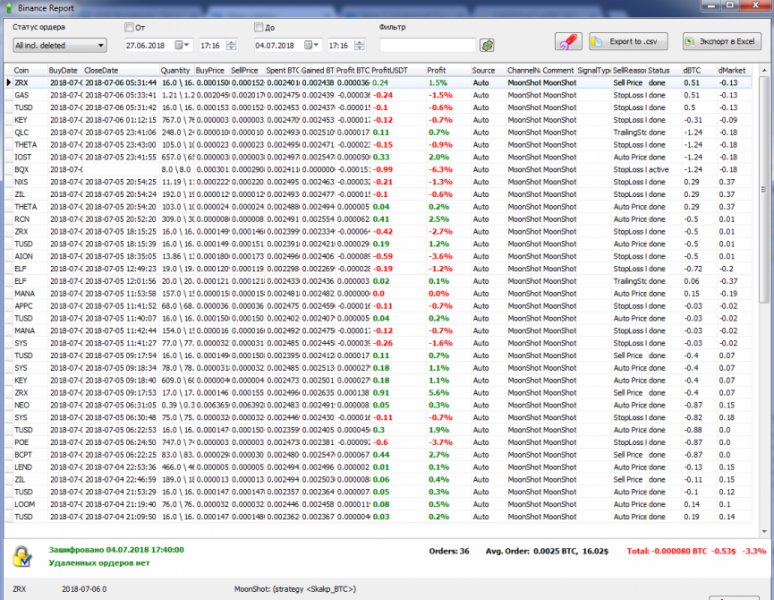The image size is (774, 600).
Task: Click the green refresh icon beside the filter field
Action: click(487, 45)
